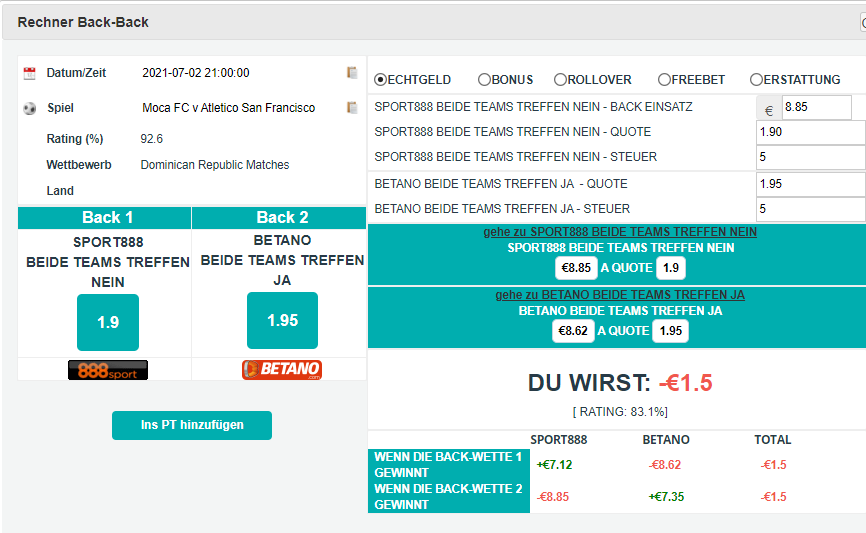Choose the ROLLOVER radio option

560,80
